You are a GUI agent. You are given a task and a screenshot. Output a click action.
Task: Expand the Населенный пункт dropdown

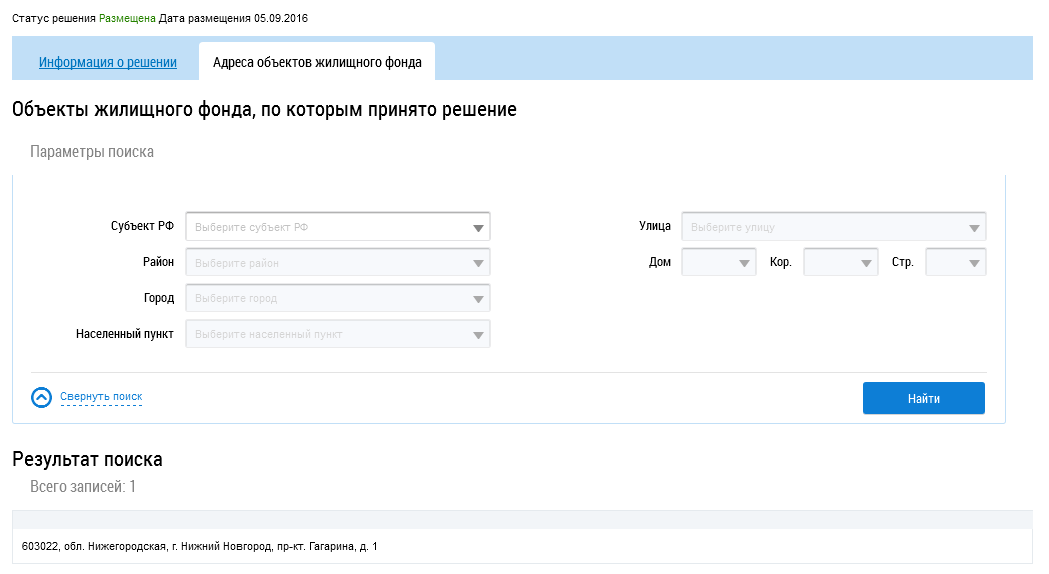pyautogui.click(x=478, y=335)
